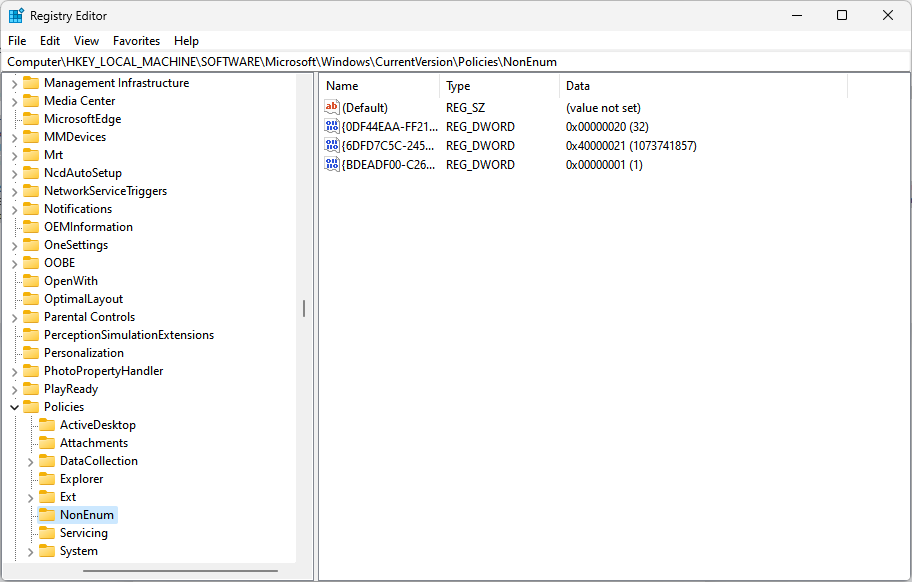This screenshot has height=582, width=912.
Task: Click the Mrt folder icon
Action: (31, 155)
